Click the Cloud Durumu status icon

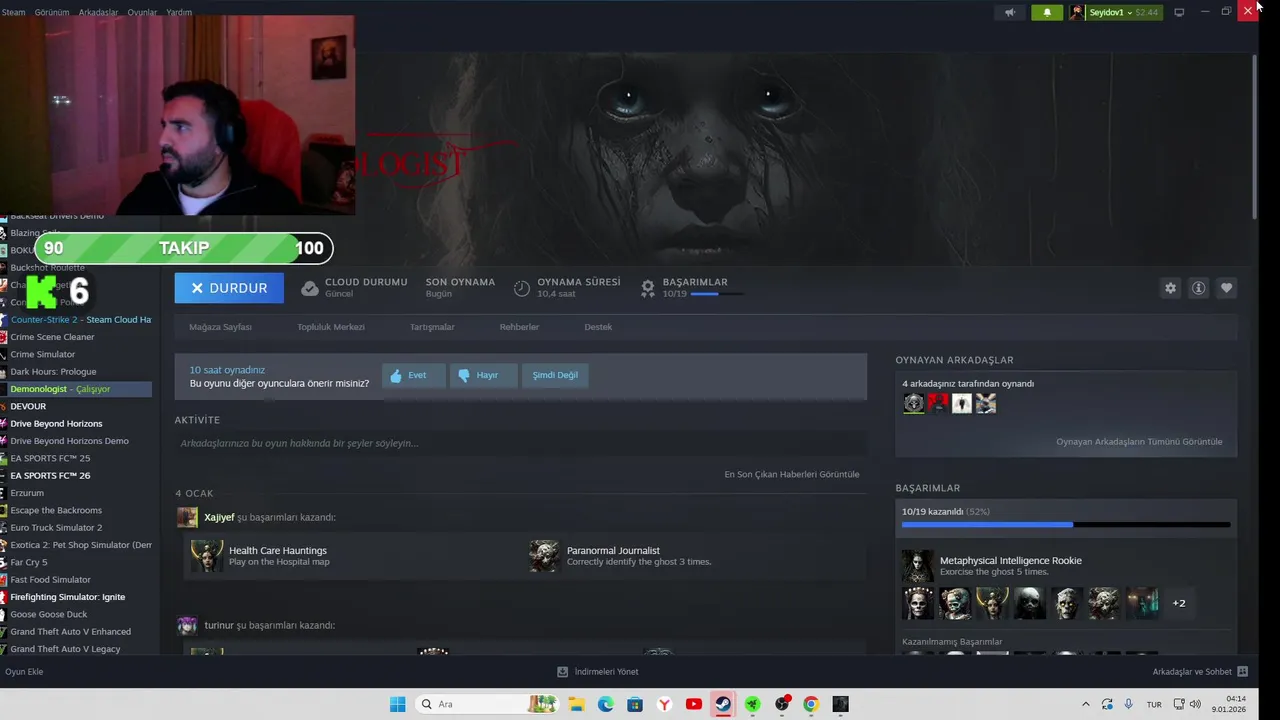tap(310, 288)
